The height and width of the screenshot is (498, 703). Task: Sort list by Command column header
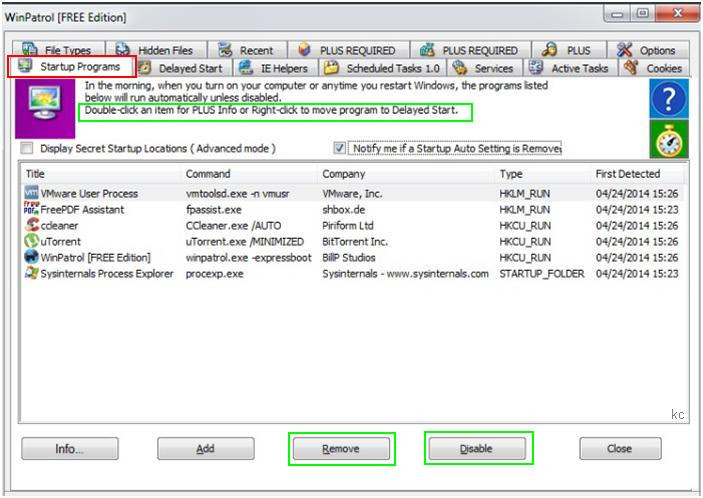pos(249,174)
